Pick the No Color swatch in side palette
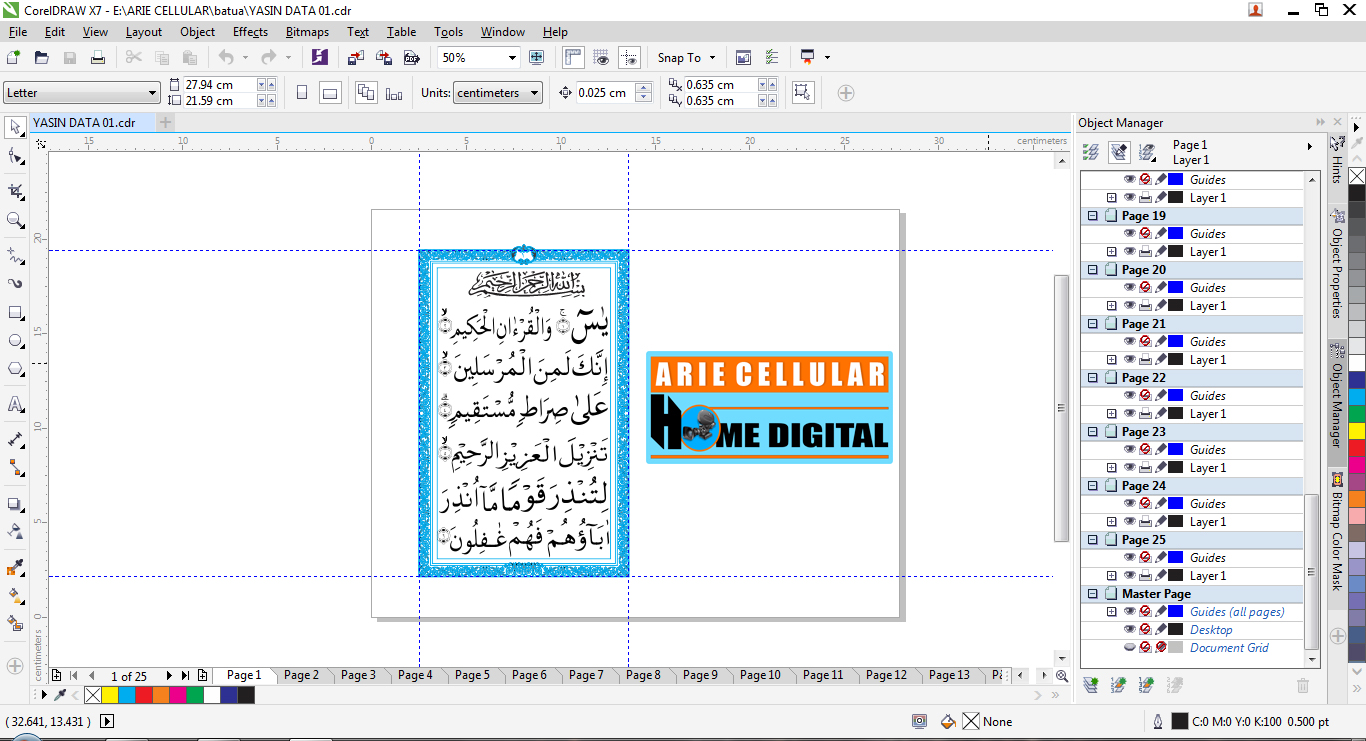Viewport: 1366px width, 741px height. click(x=1356, y=176)
